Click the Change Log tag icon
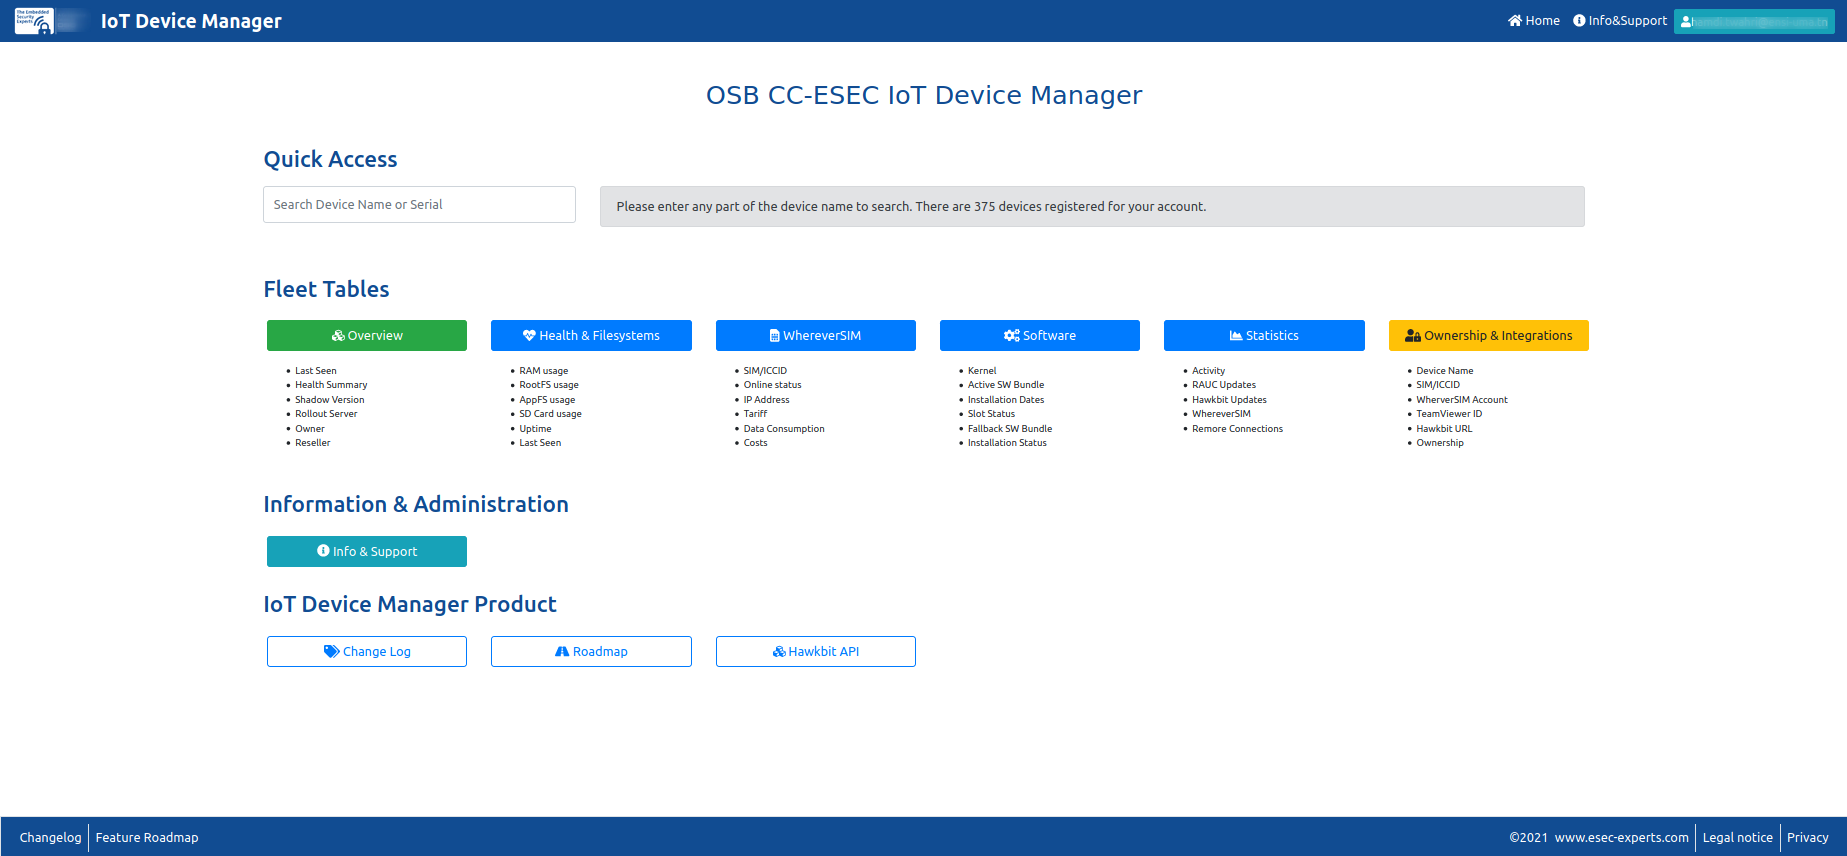The image size is (1847, 856). tap(331, 652)
